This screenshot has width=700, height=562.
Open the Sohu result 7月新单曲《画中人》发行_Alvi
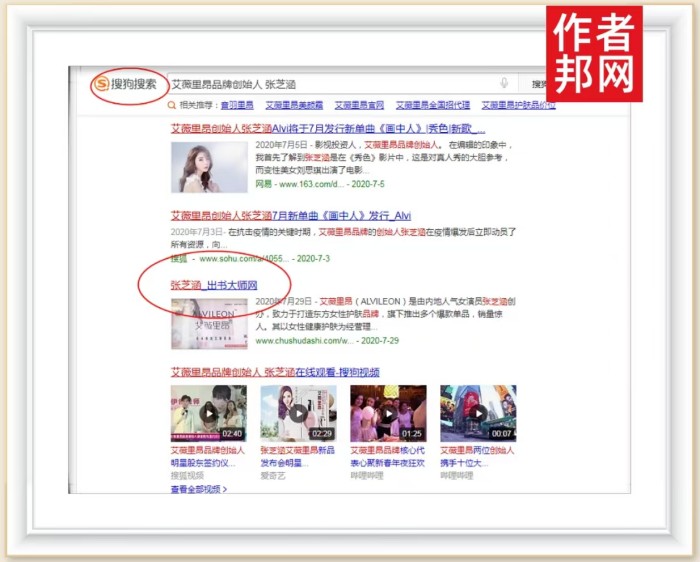click(290, 215)
